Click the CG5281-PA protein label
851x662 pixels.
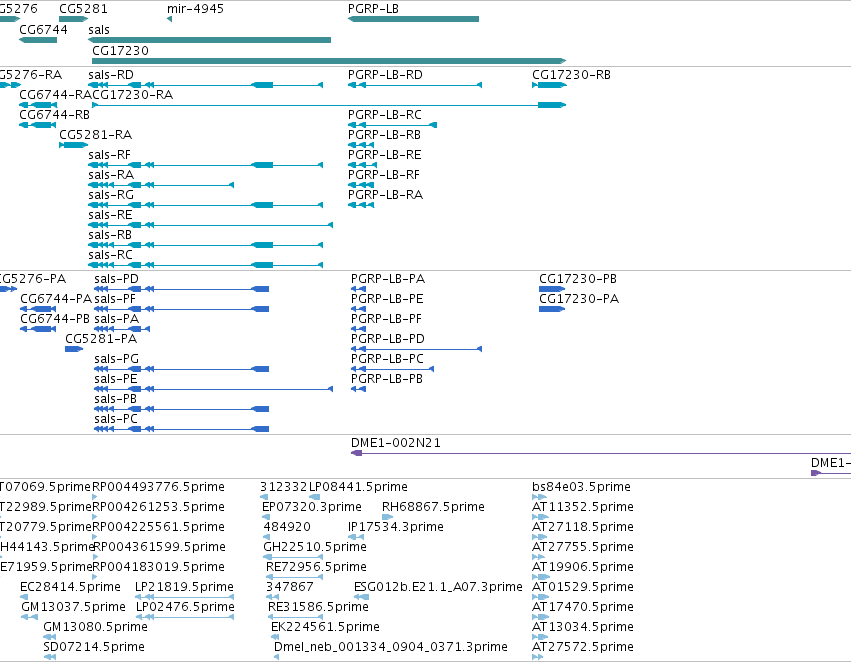[101, 339]
